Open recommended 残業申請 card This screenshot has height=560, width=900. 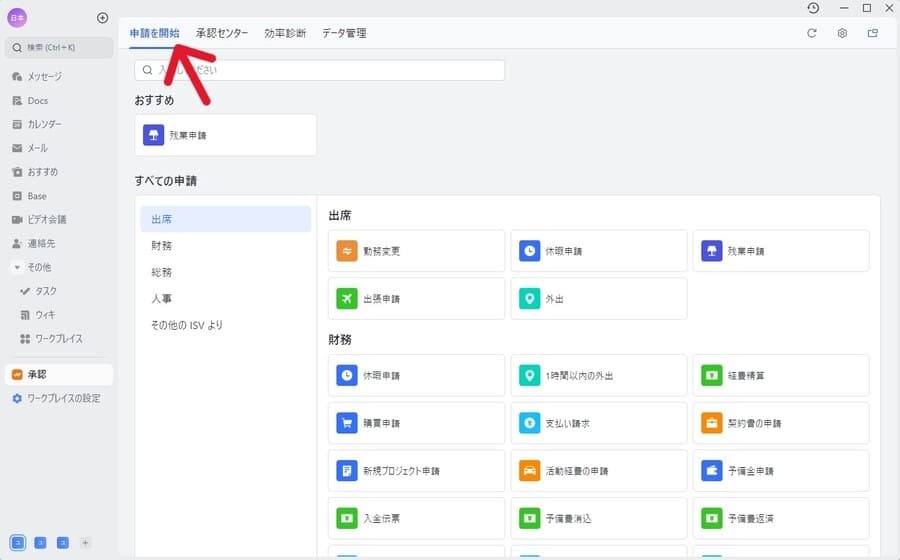[x=226, y=135]
